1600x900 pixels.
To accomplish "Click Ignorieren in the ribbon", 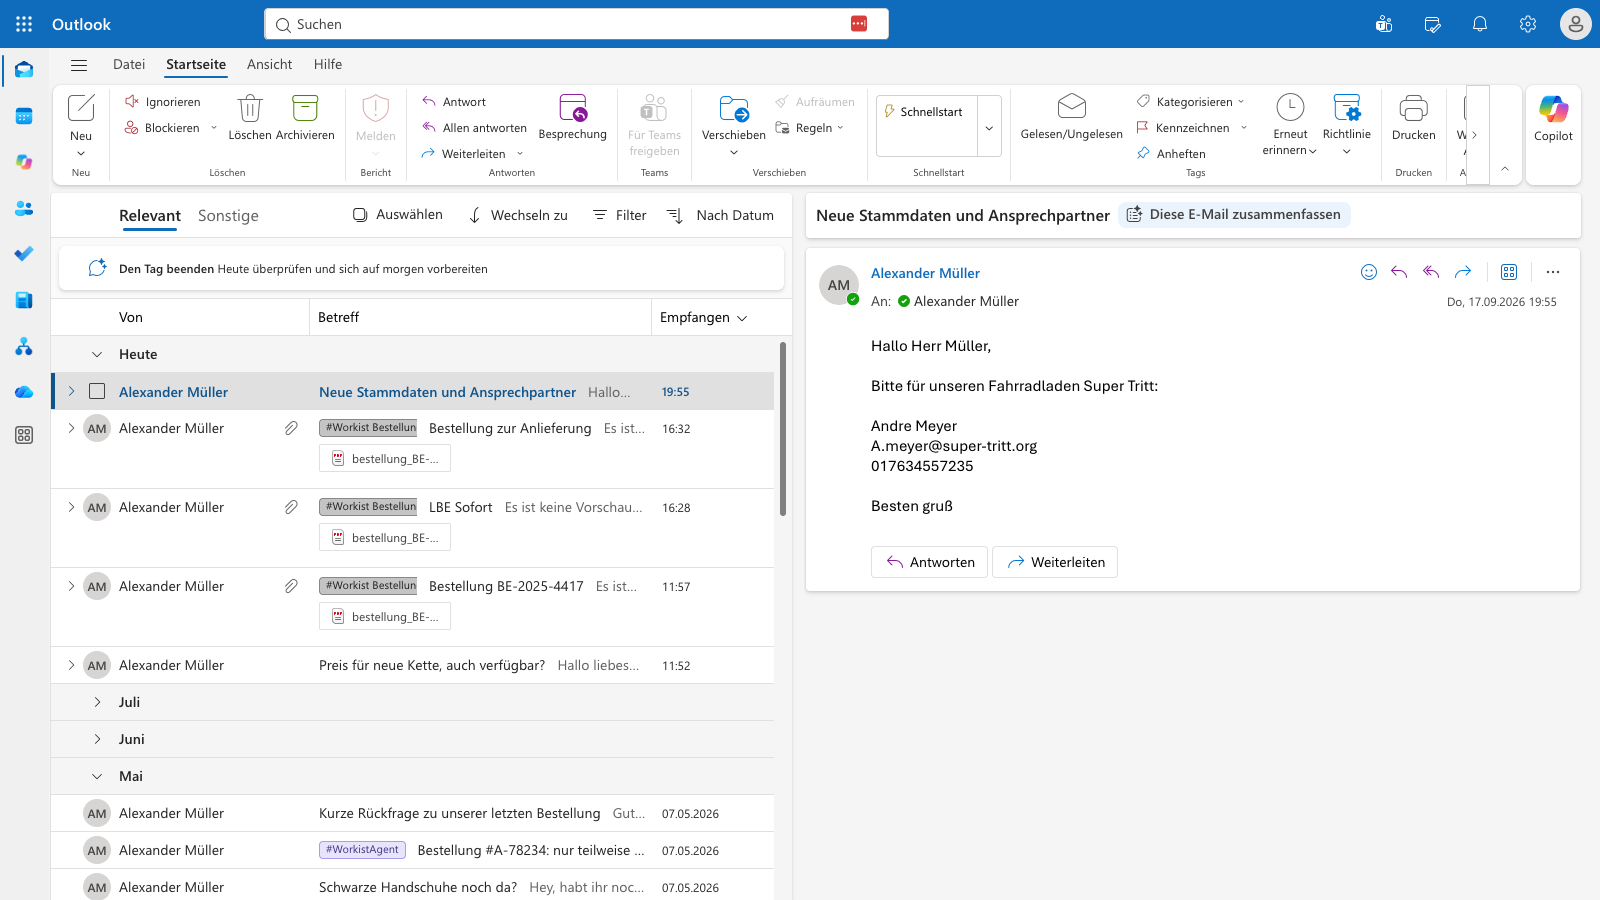I will pos(163,102).
